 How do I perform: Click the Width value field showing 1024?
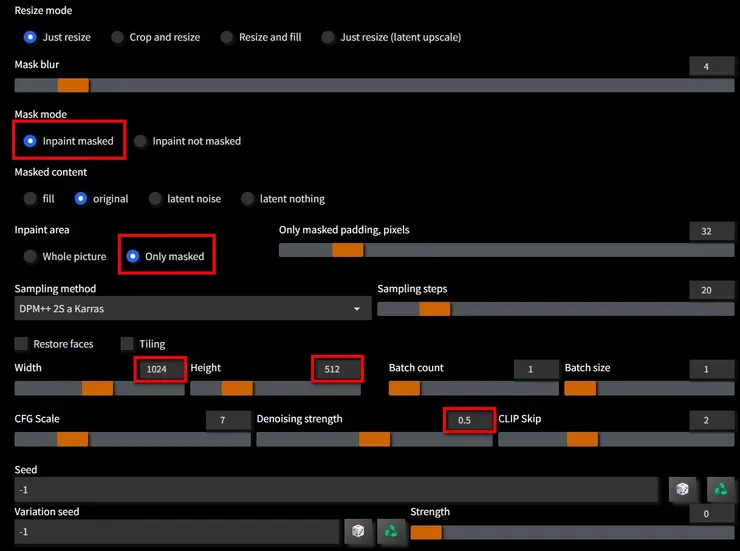point(161,369)
